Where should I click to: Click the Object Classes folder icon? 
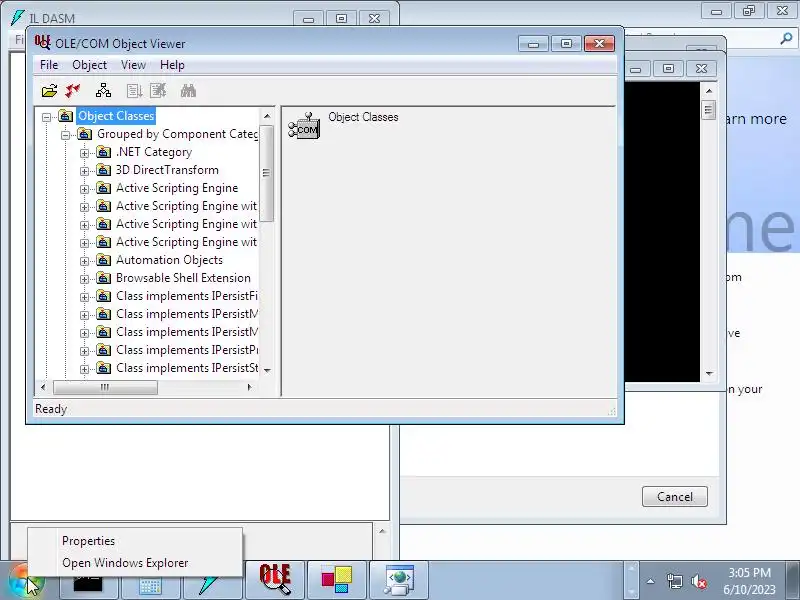[x=65, y=116]
